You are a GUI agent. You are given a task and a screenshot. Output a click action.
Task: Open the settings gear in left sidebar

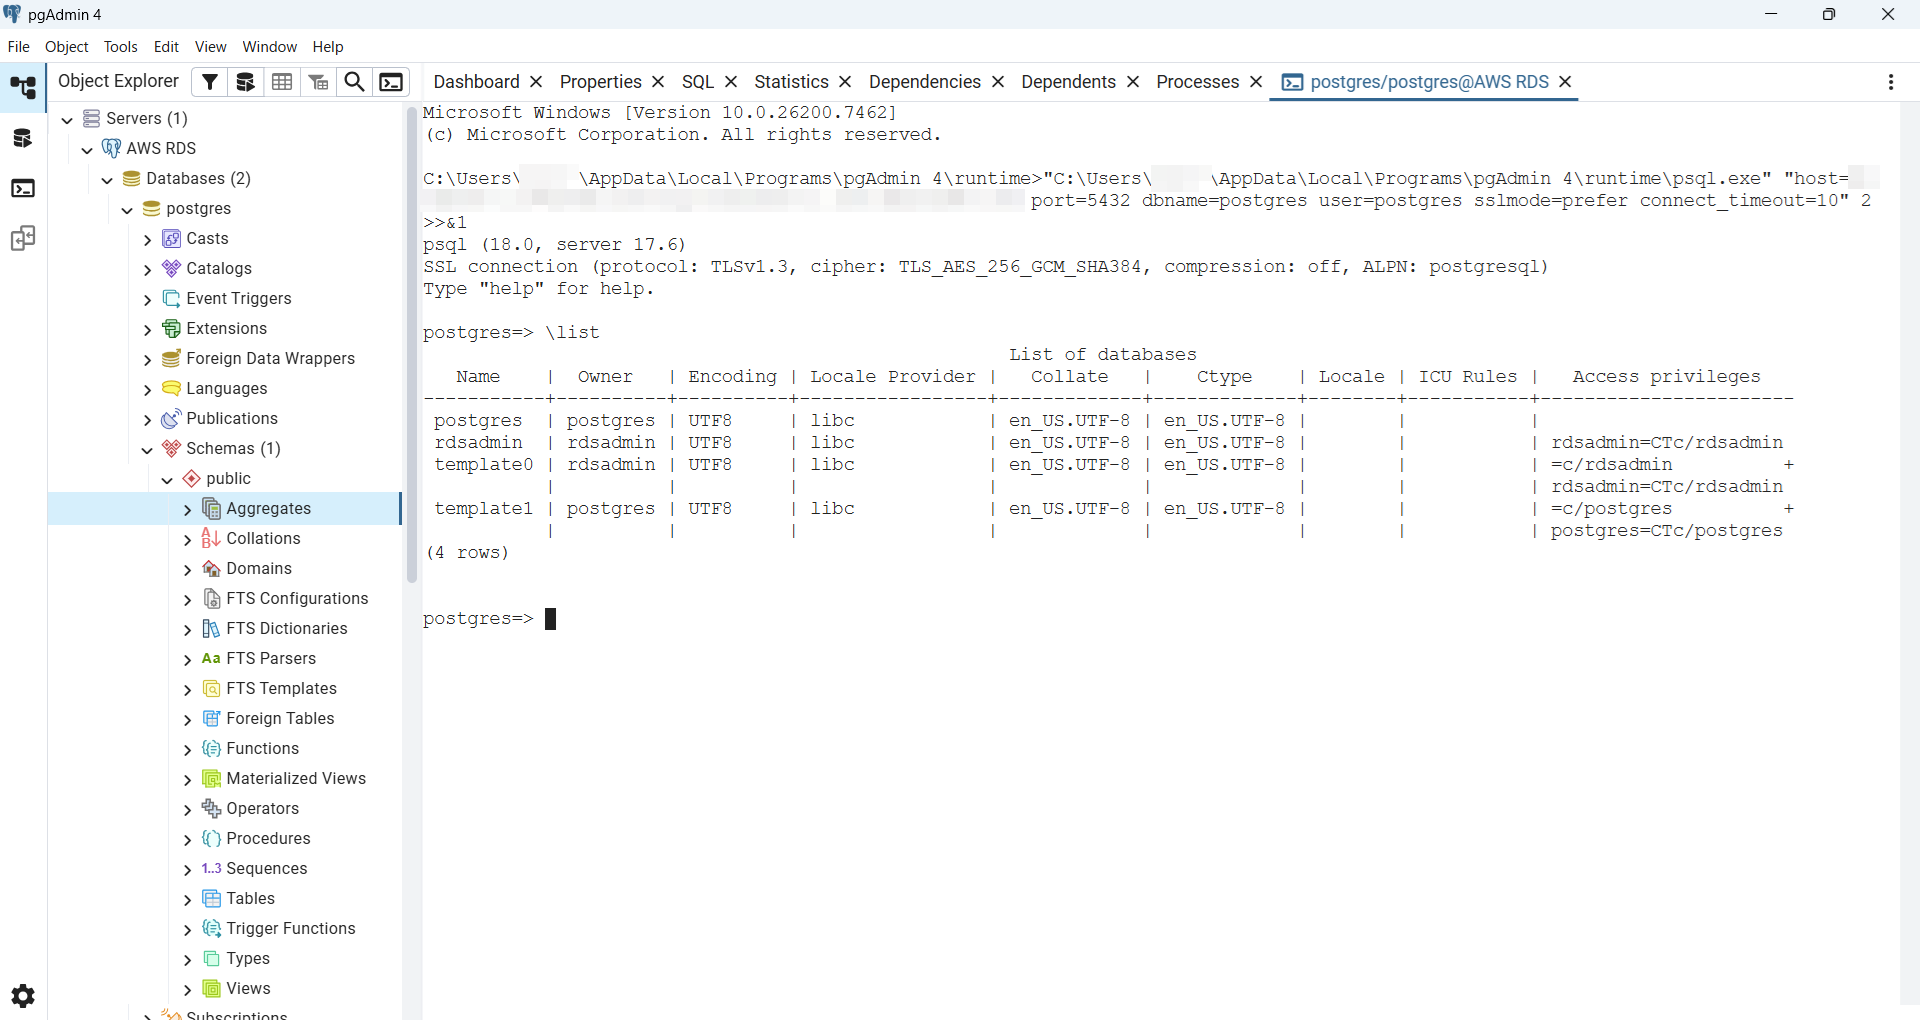22,996
